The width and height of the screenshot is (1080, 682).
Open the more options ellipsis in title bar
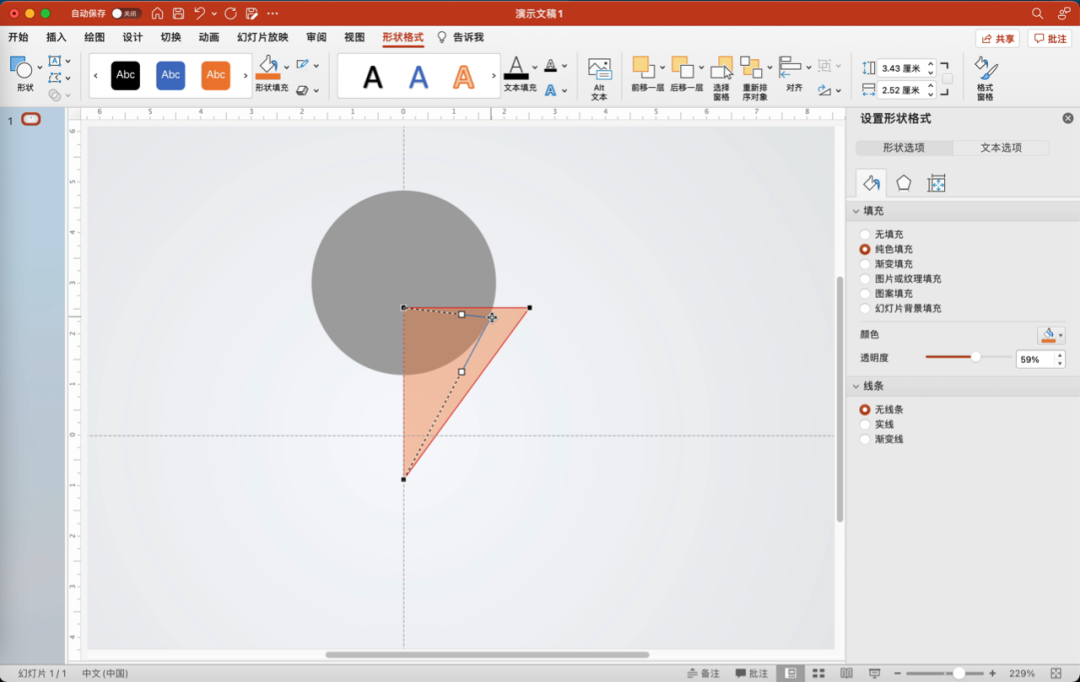pyautogui.click(x=273, y=13)
